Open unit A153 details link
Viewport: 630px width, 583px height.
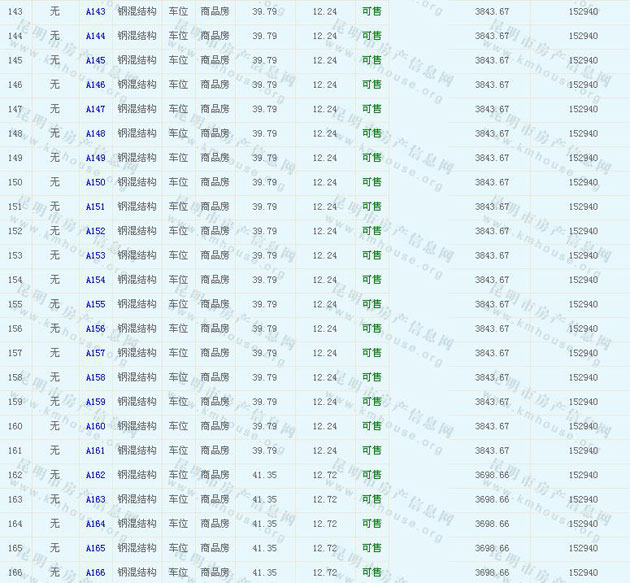click(x=95, y=256)
